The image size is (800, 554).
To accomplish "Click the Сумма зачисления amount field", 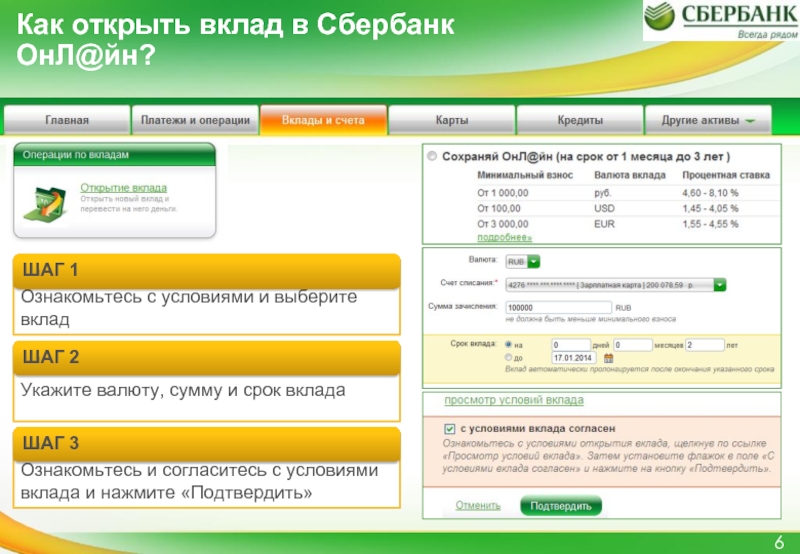I will [559, 307].
